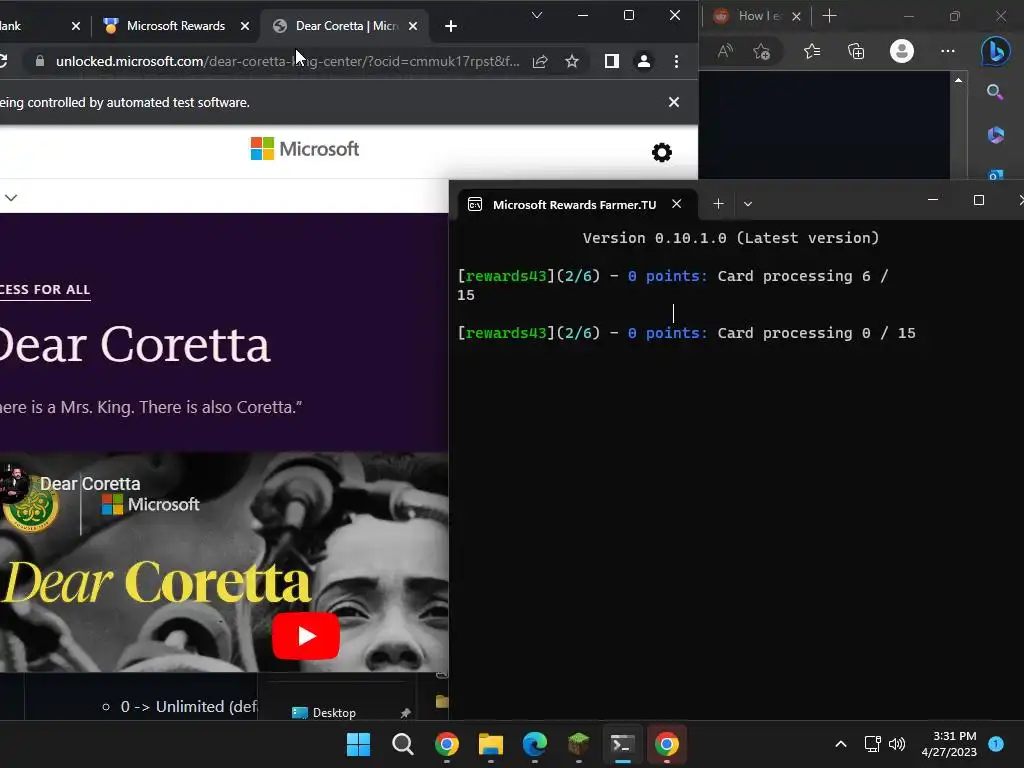Viewport: 1024px width, 768px height.
Task: Open page settings gear icon
Action: (662, 152)
